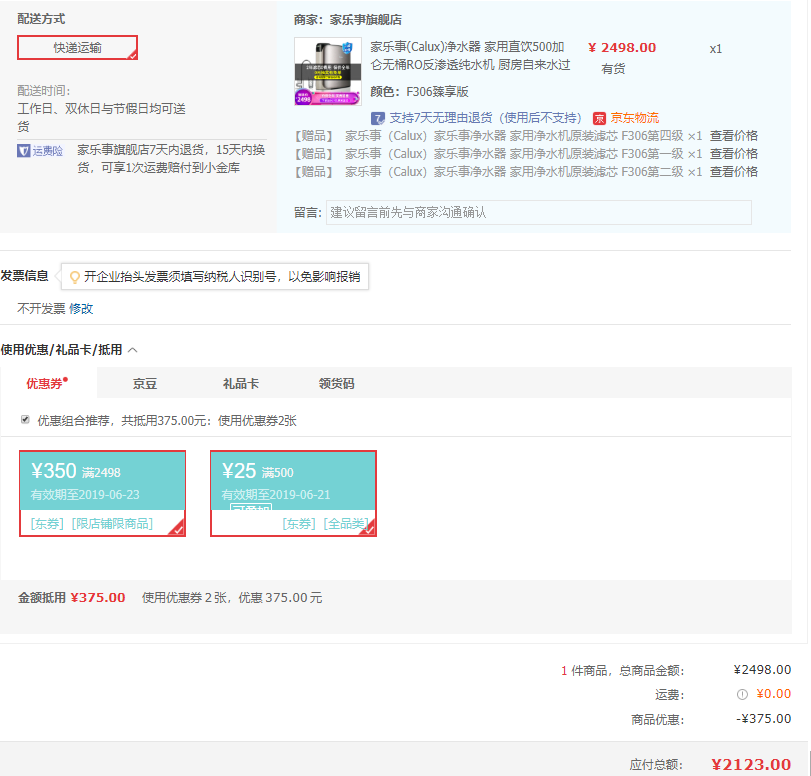Deselect the ¥350 满2498 coupon
Viewport: 811px width, 776px height.
[x=102, y=494]
